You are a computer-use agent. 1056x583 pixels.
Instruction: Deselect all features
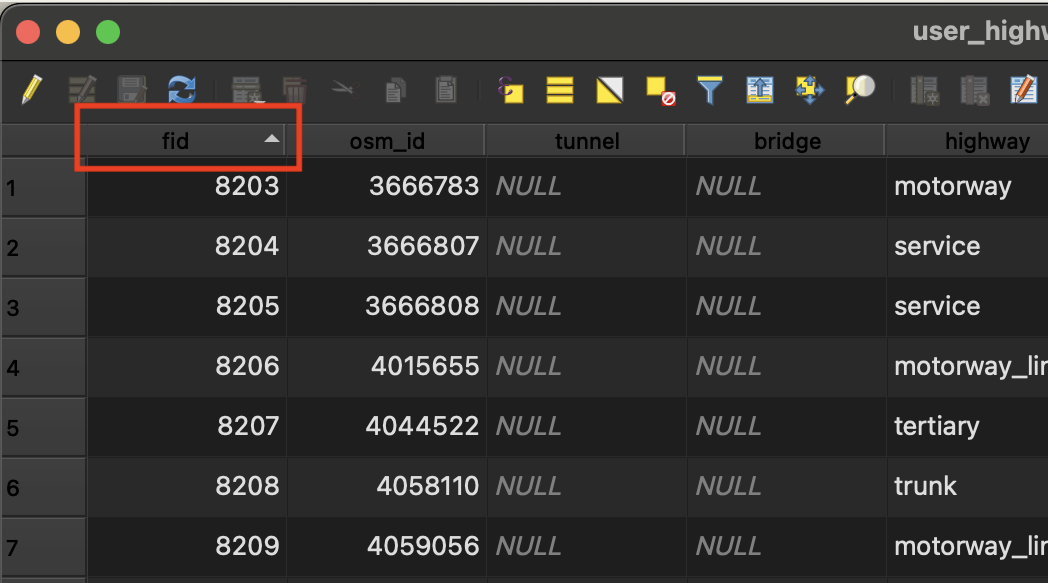(x=660, y=91)
